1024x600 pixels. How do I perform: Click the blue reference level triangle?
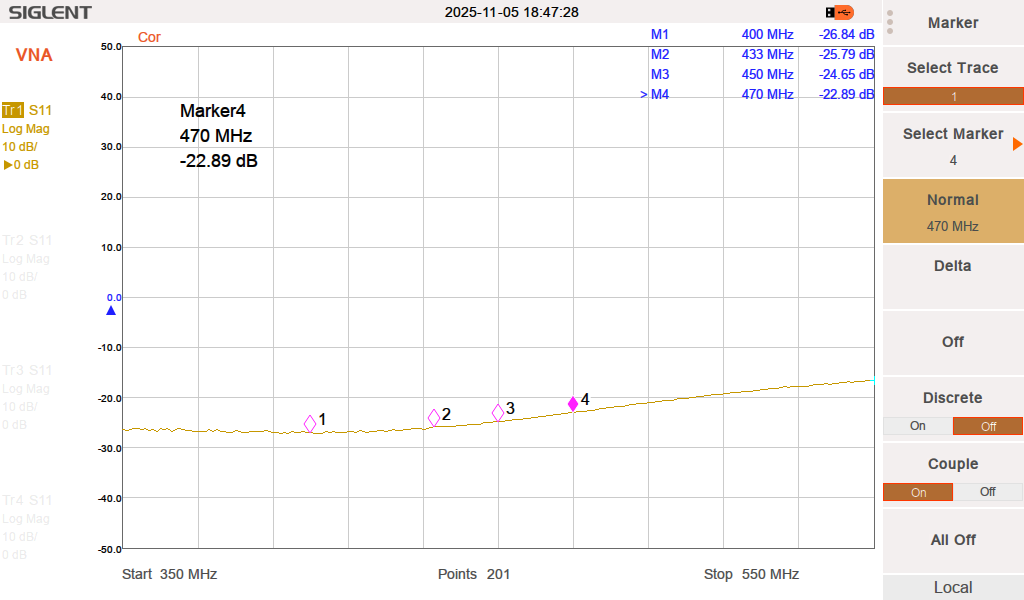[111, 311]
